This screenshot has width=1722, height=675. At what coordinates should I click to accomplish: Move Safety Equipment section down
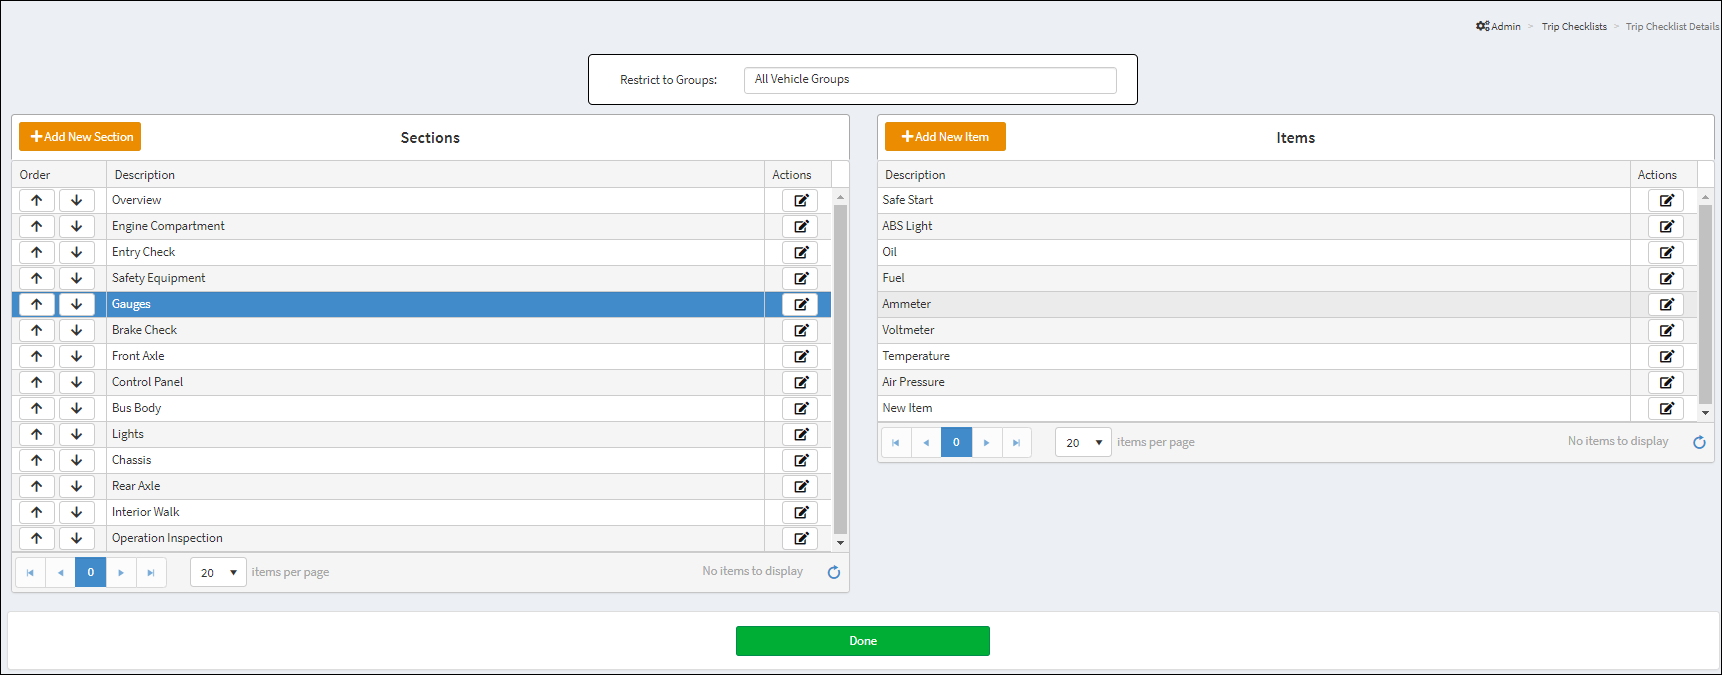click(76, 278)
